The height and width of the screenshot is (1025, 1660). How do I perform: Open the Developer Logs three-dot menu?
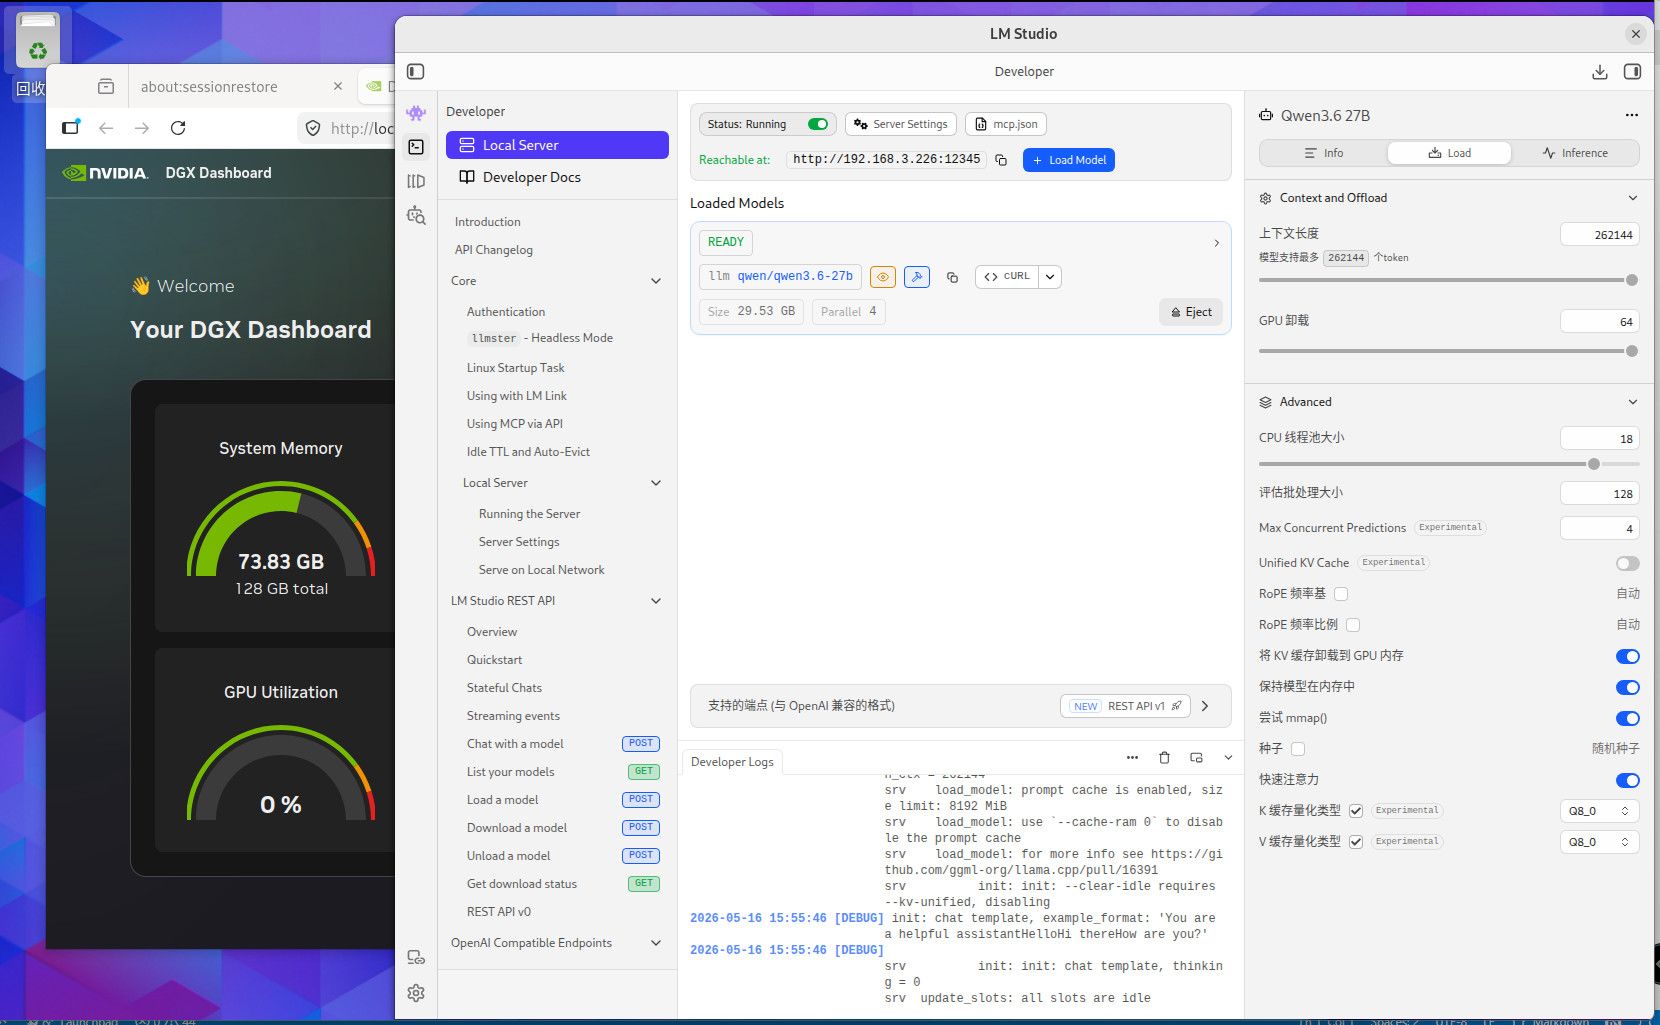coord(1132,757)
